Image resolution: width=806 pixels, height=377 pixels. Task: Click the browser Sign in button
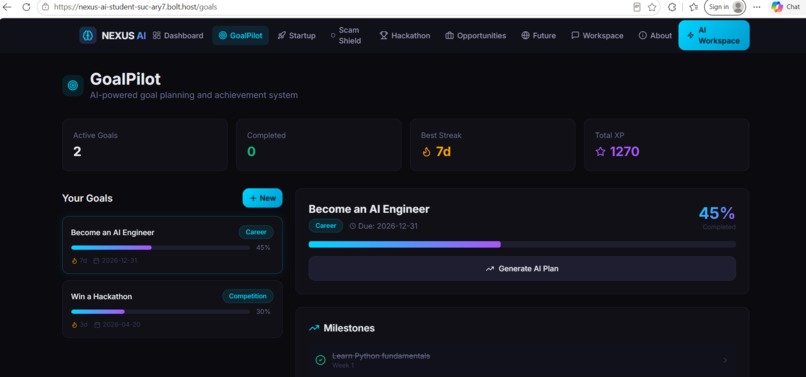pos(725,7)
